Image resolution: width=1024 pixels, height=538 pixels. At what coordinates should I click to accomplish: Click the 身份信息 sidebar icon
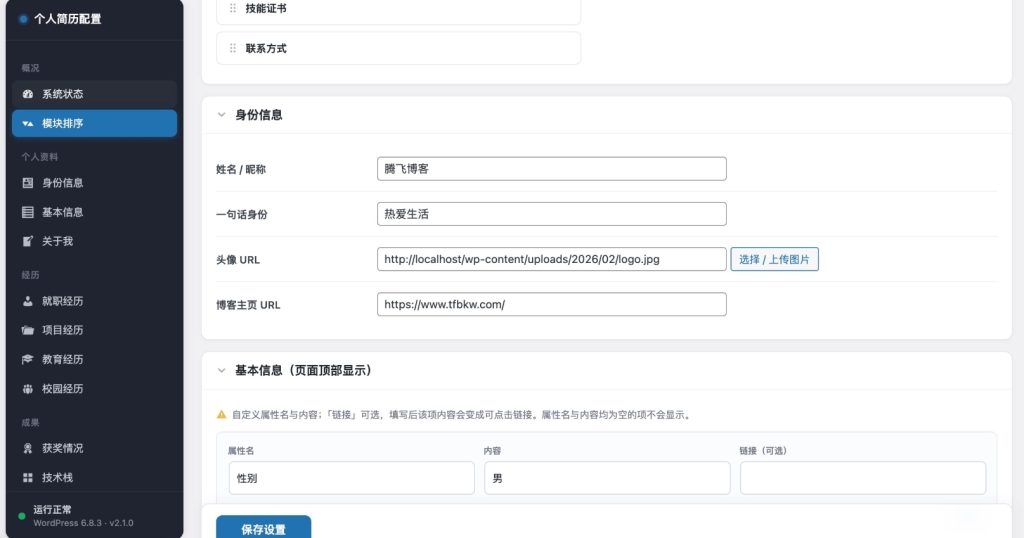coord(27,183)
